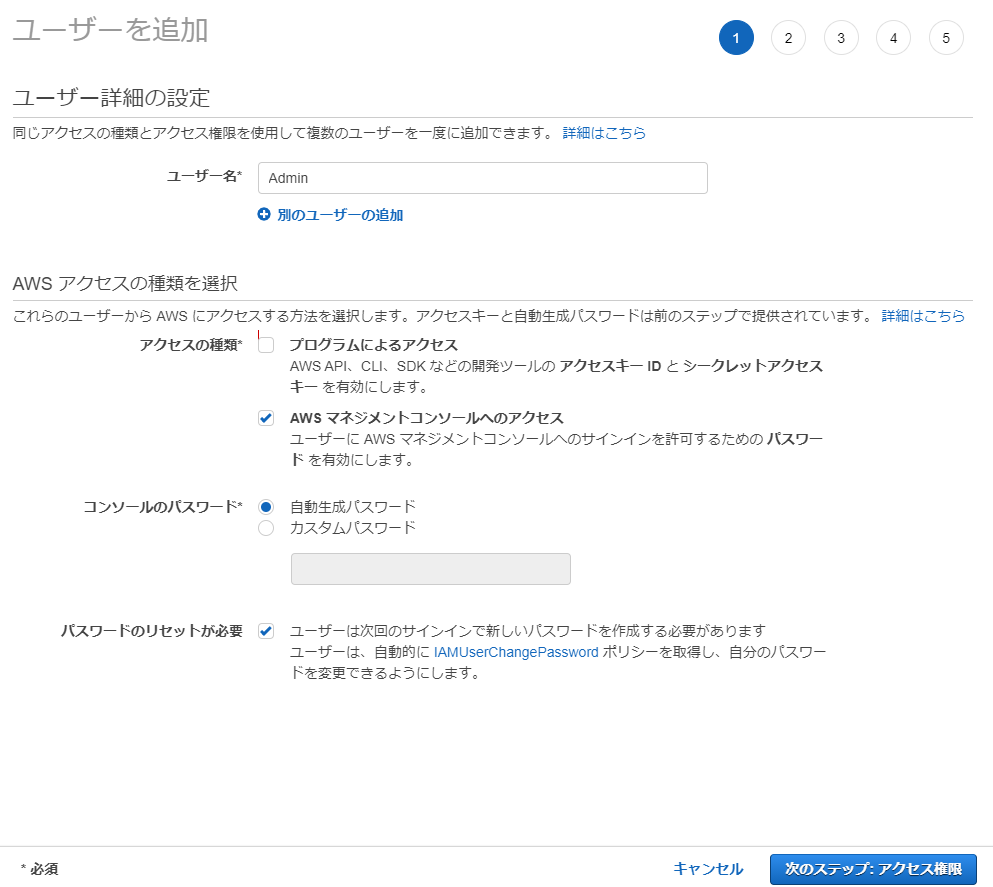Viewport: 993px width, 887px height.
Task: Open wizard step 4 circle
Action: point(894,38)
